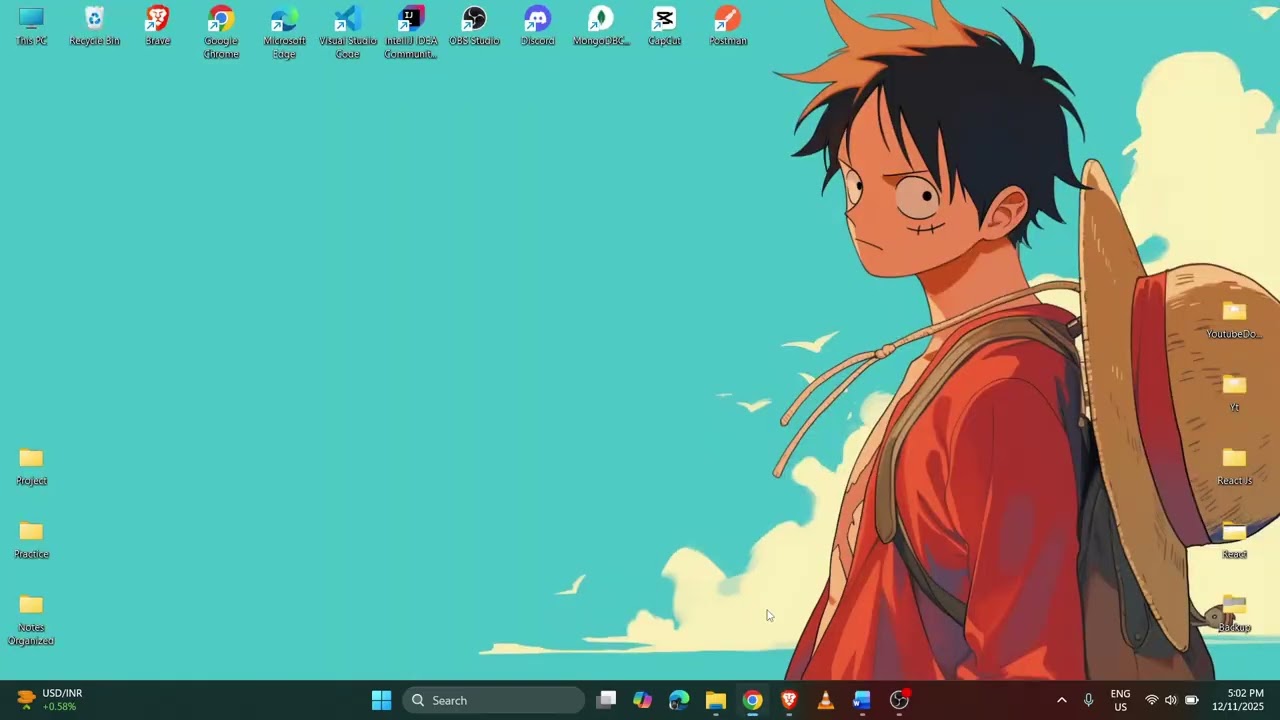Screen dimensions: 1280x720
Task: Select the folder labeled React
Action: coord(1234,540)
